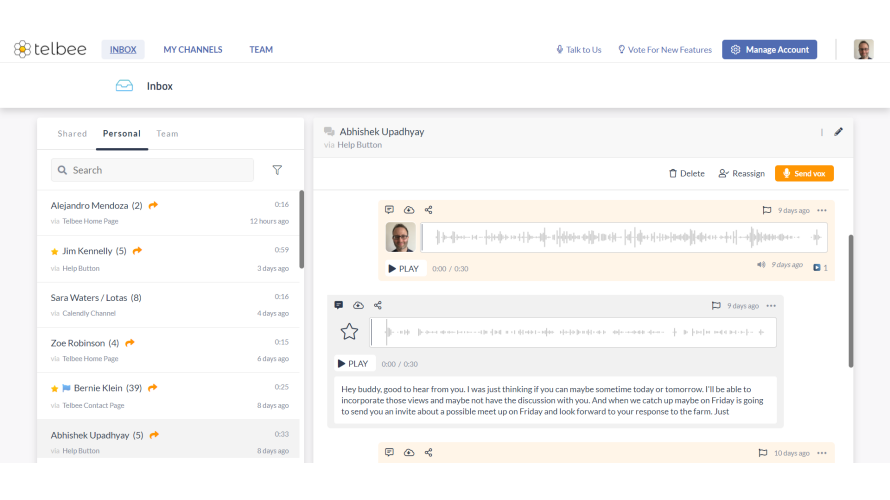Flag the first voice message
Image resolution: width=890 pixels, height=500 pixels.
tap(766, 210)
